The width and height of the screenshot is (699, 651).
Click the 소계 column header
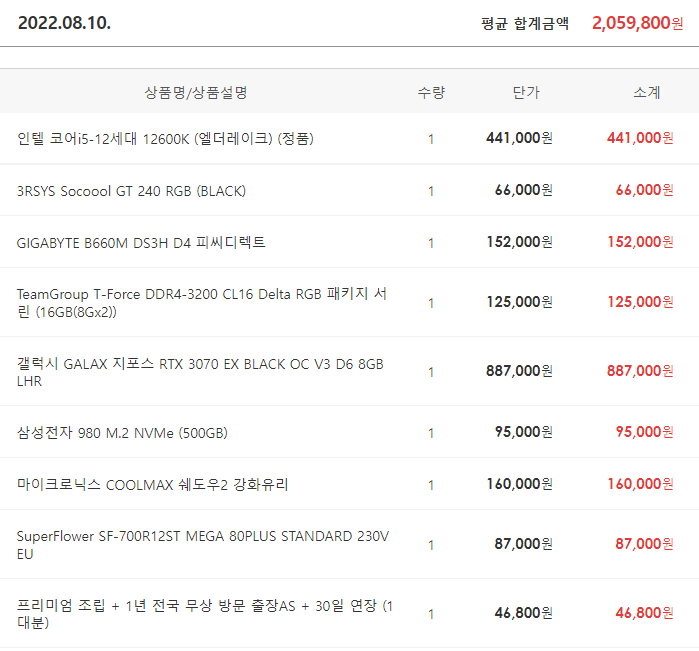646,92
